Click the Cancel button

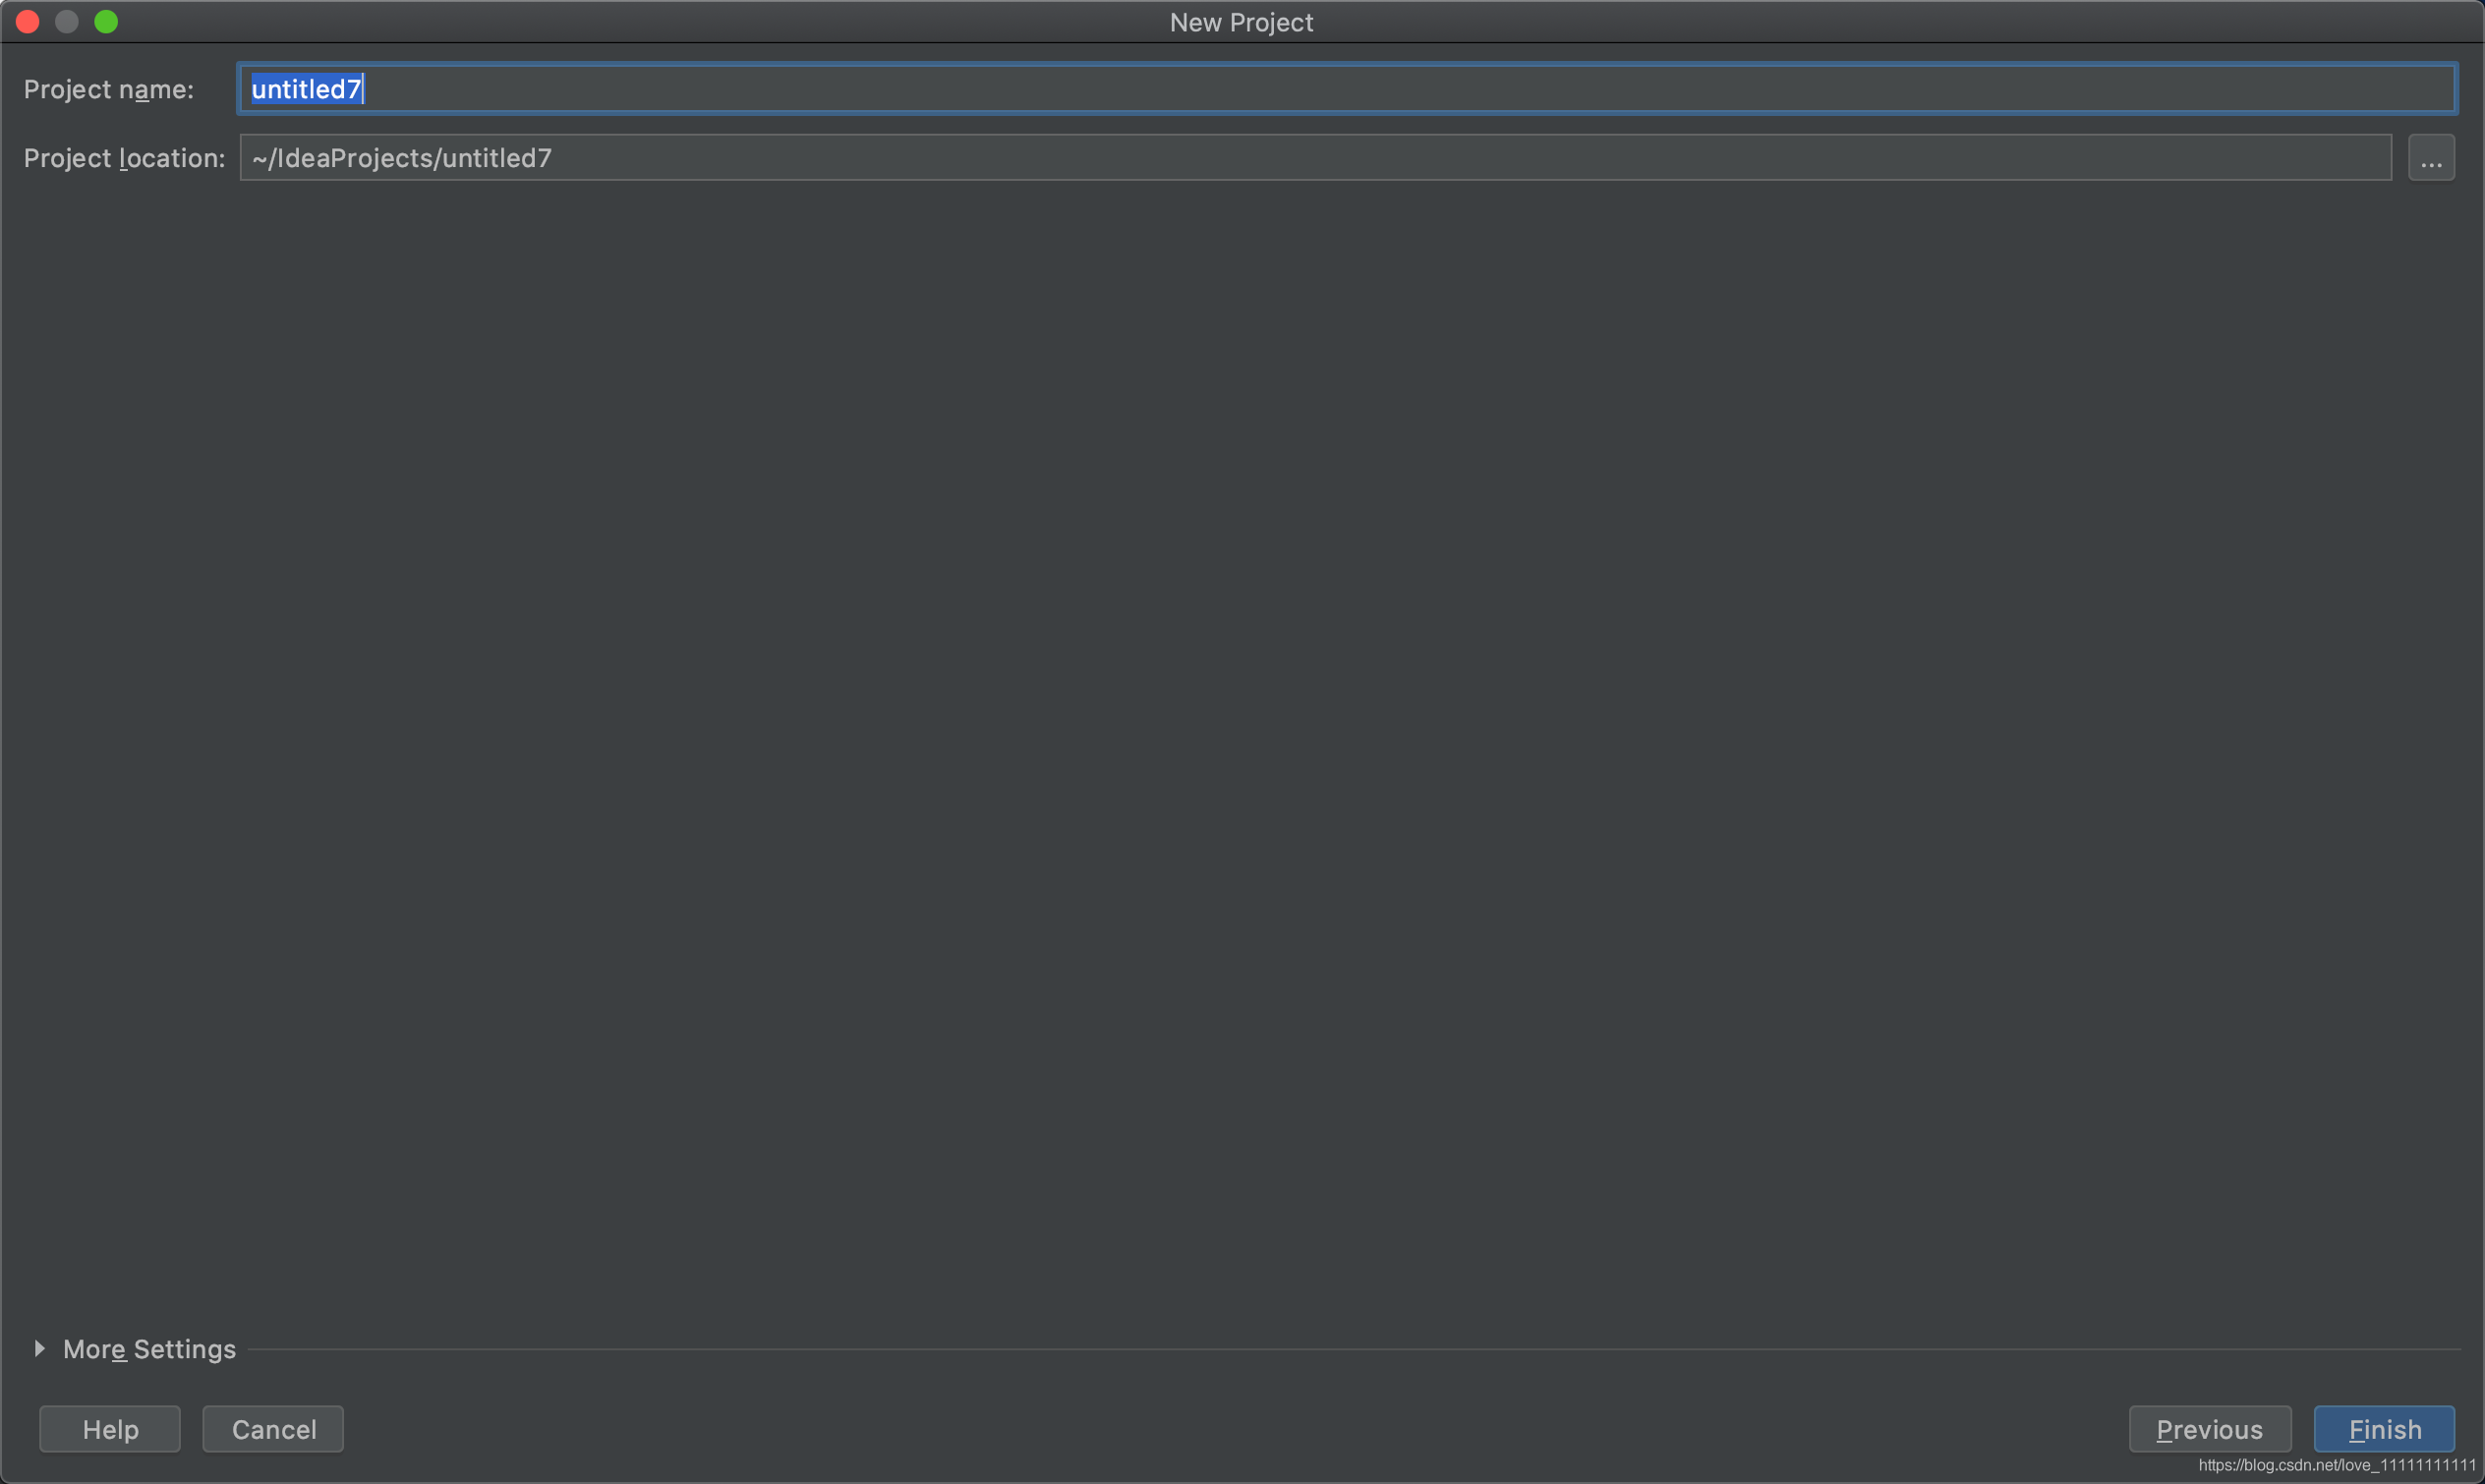(273, 1427)
